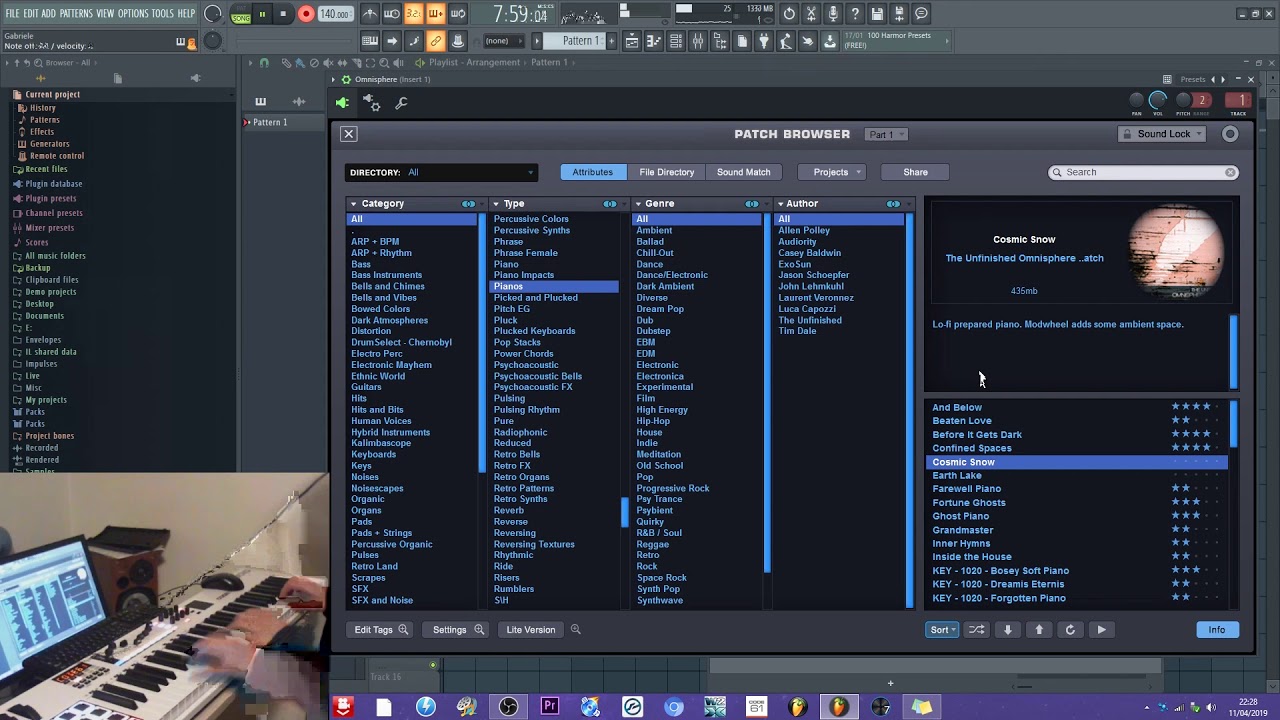Toggle the highlighted link icon in toolbar
1280x720 pixels.
pyautogui.click(x=435, y=41)
